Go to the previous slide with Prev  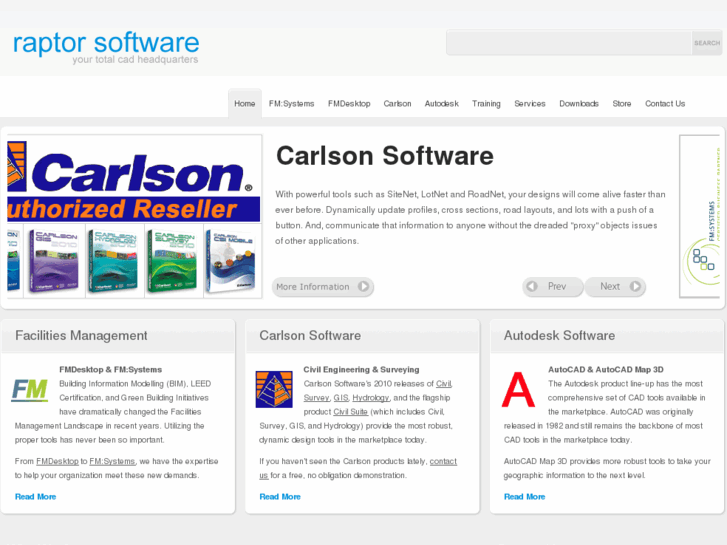click(553, 286)
